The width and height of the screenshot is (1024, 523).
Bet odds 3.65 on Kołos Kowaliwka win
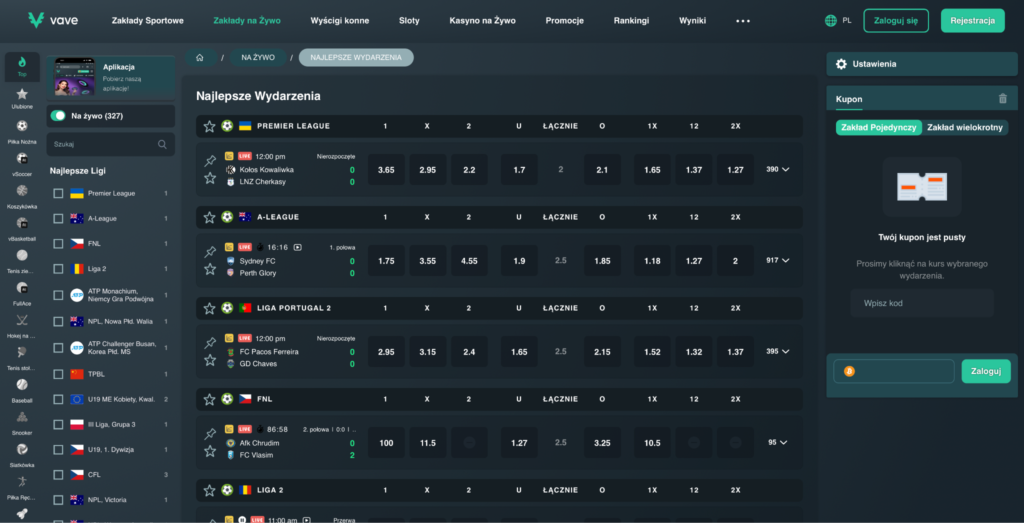point(386,169)
